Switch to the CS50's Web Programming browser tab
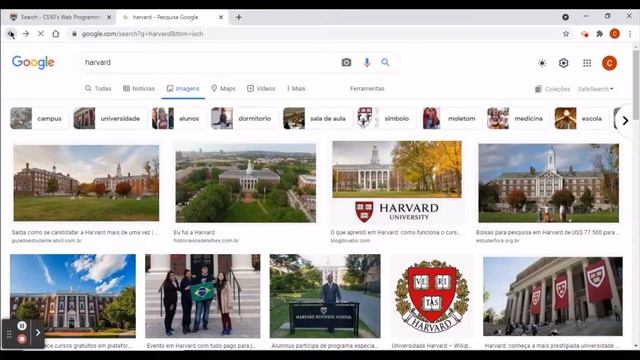Screen dimensions: 640x360 59,17
